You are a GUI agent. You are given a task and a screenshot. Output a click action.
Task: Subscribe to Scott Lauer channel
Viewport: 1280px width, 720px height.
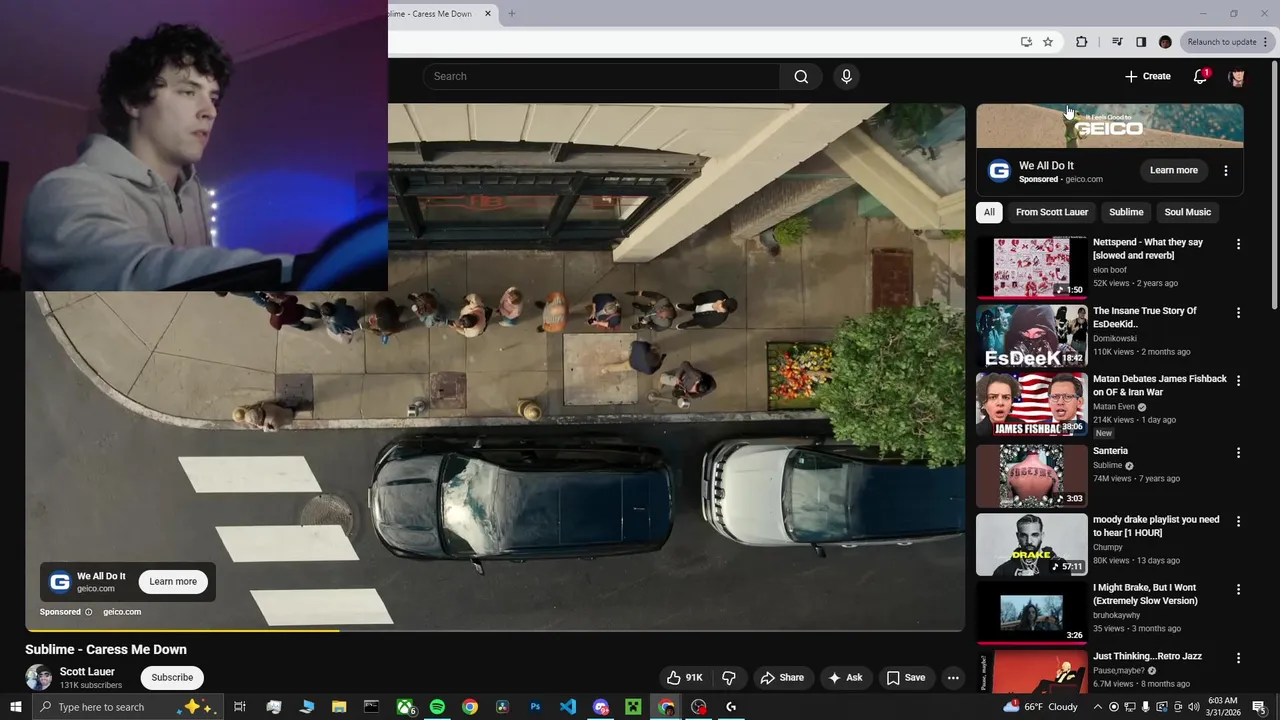tap(172, 678)
